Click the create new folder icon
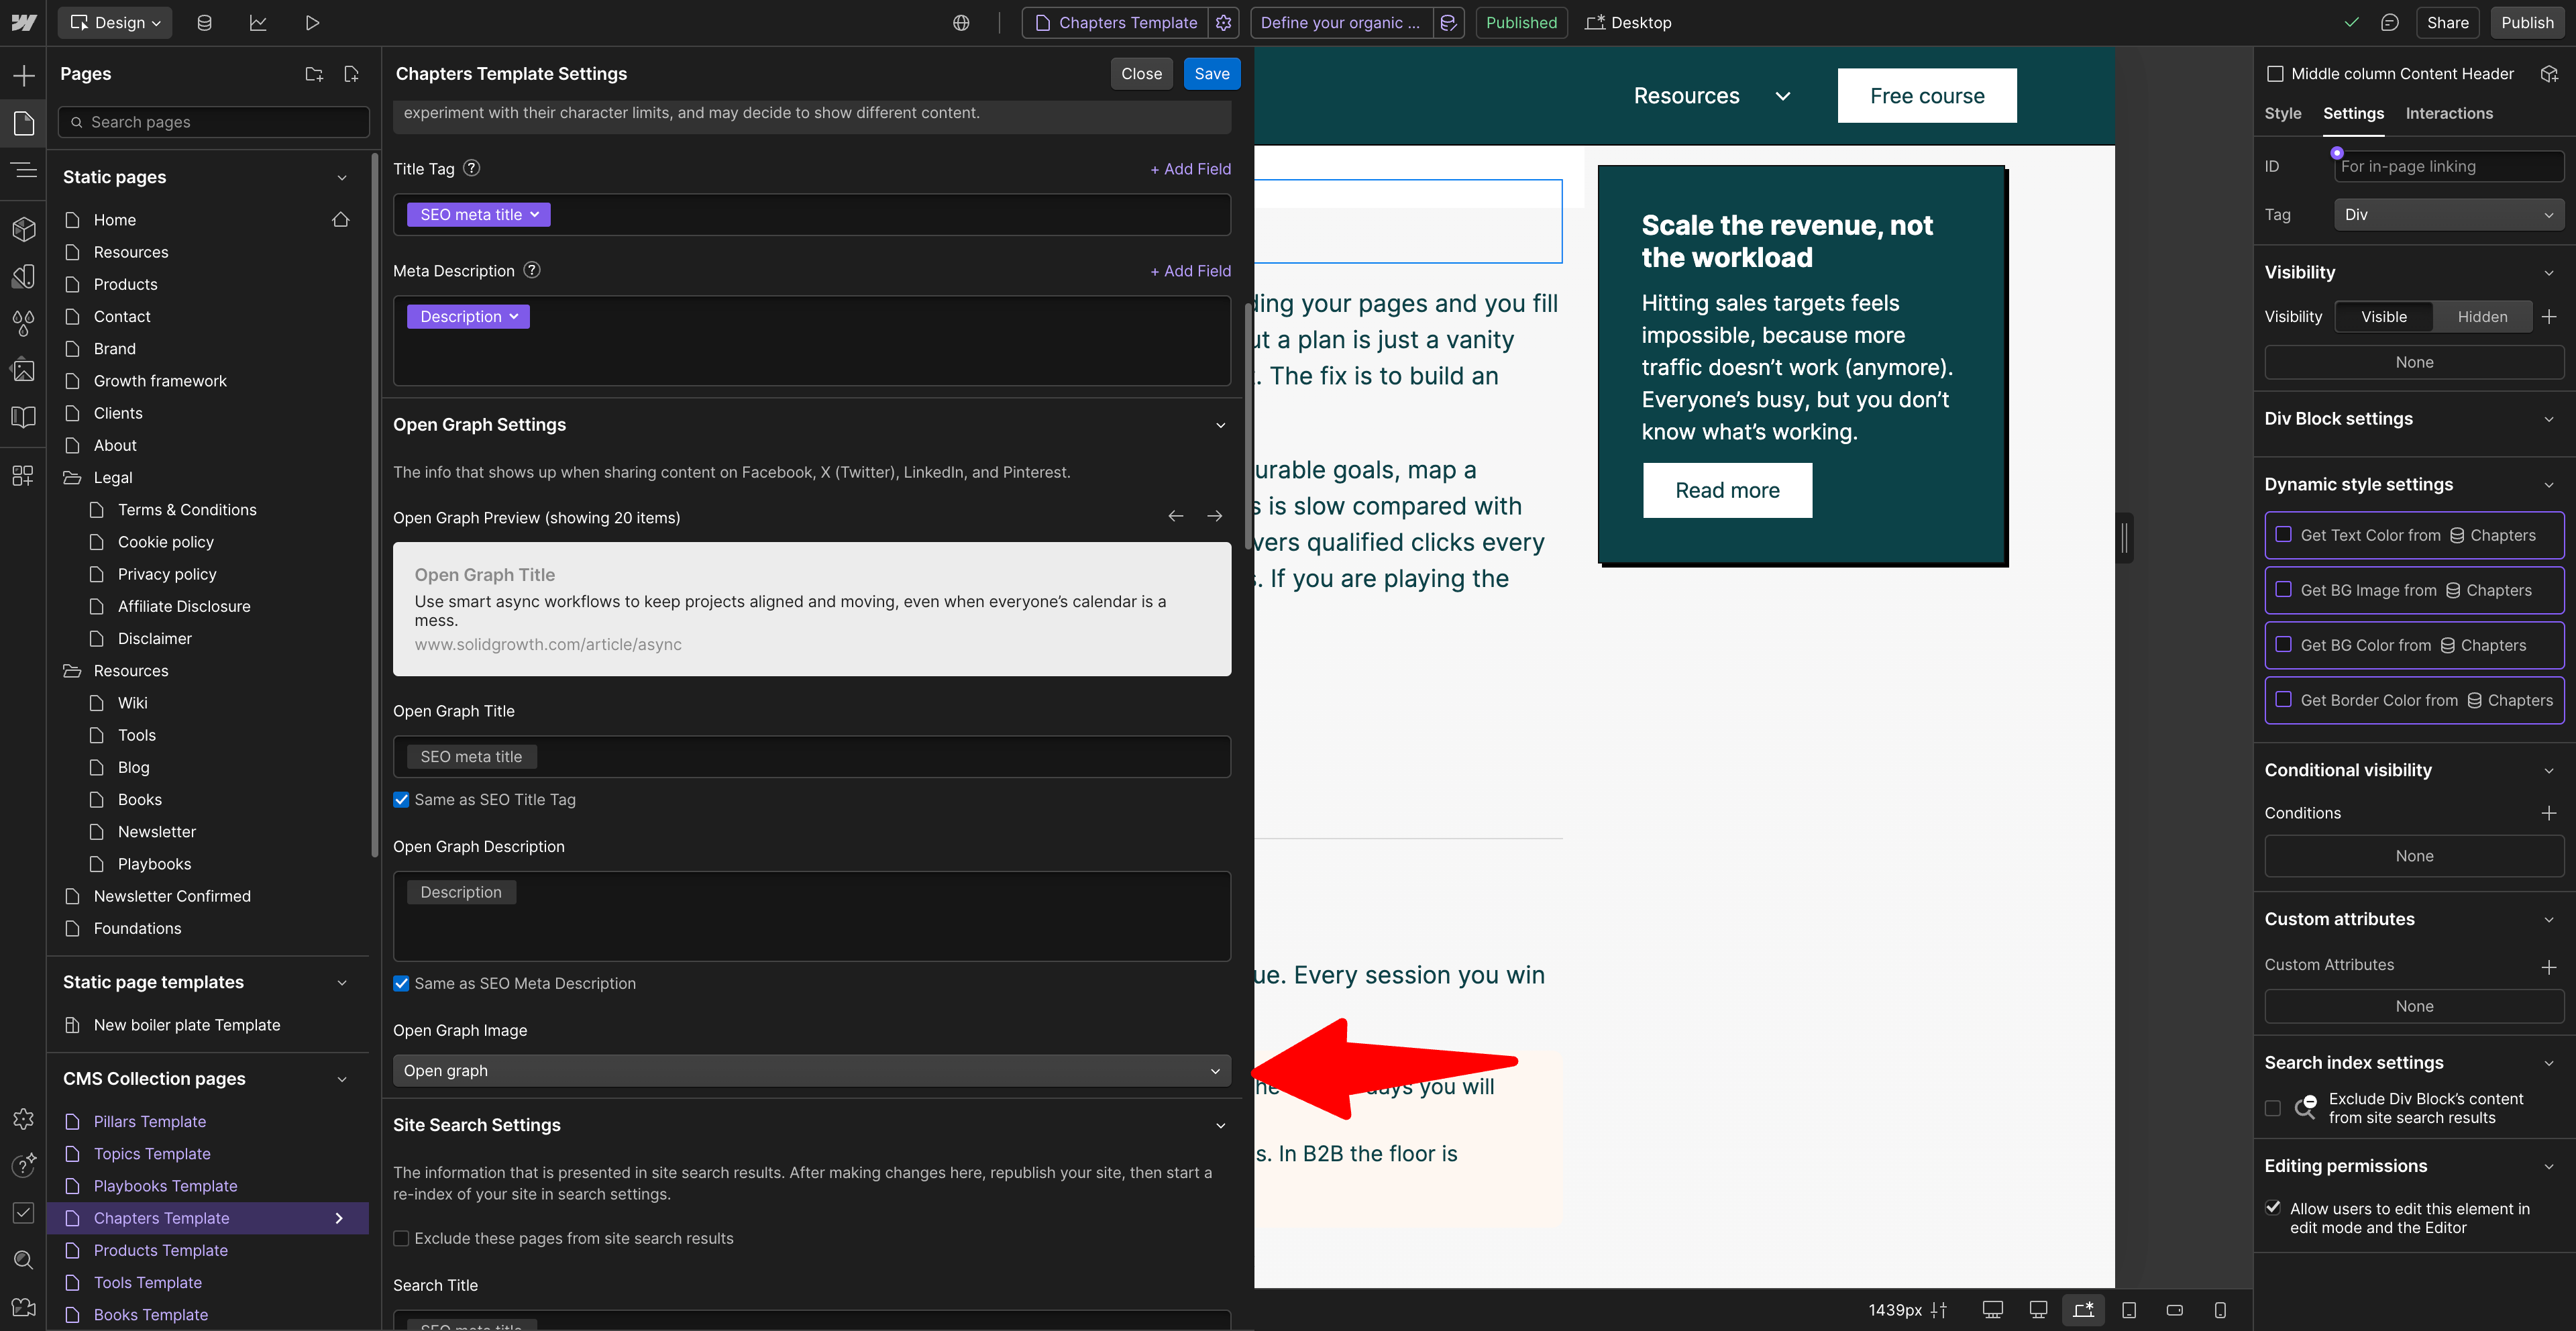This screenshot has width=2576, height=1331. [x=314, y=74]
